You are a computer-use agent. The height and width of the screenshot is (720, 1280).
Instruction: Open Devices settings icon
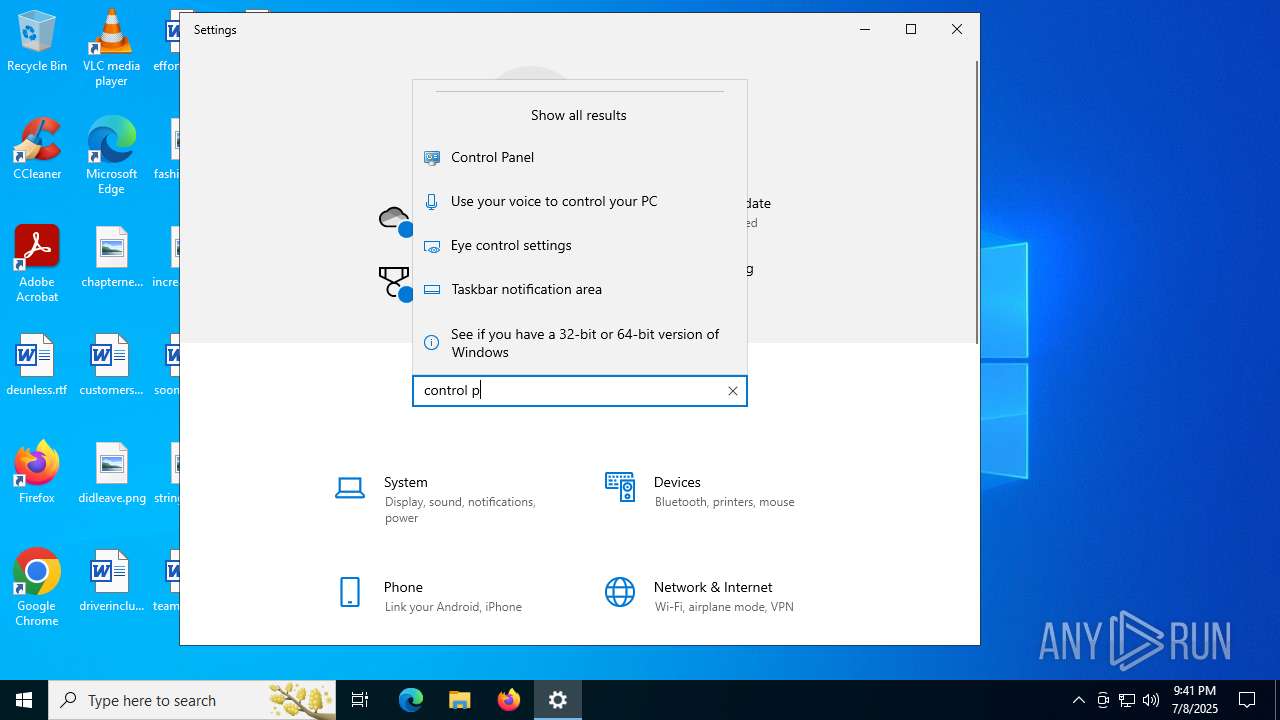point(620,488)
